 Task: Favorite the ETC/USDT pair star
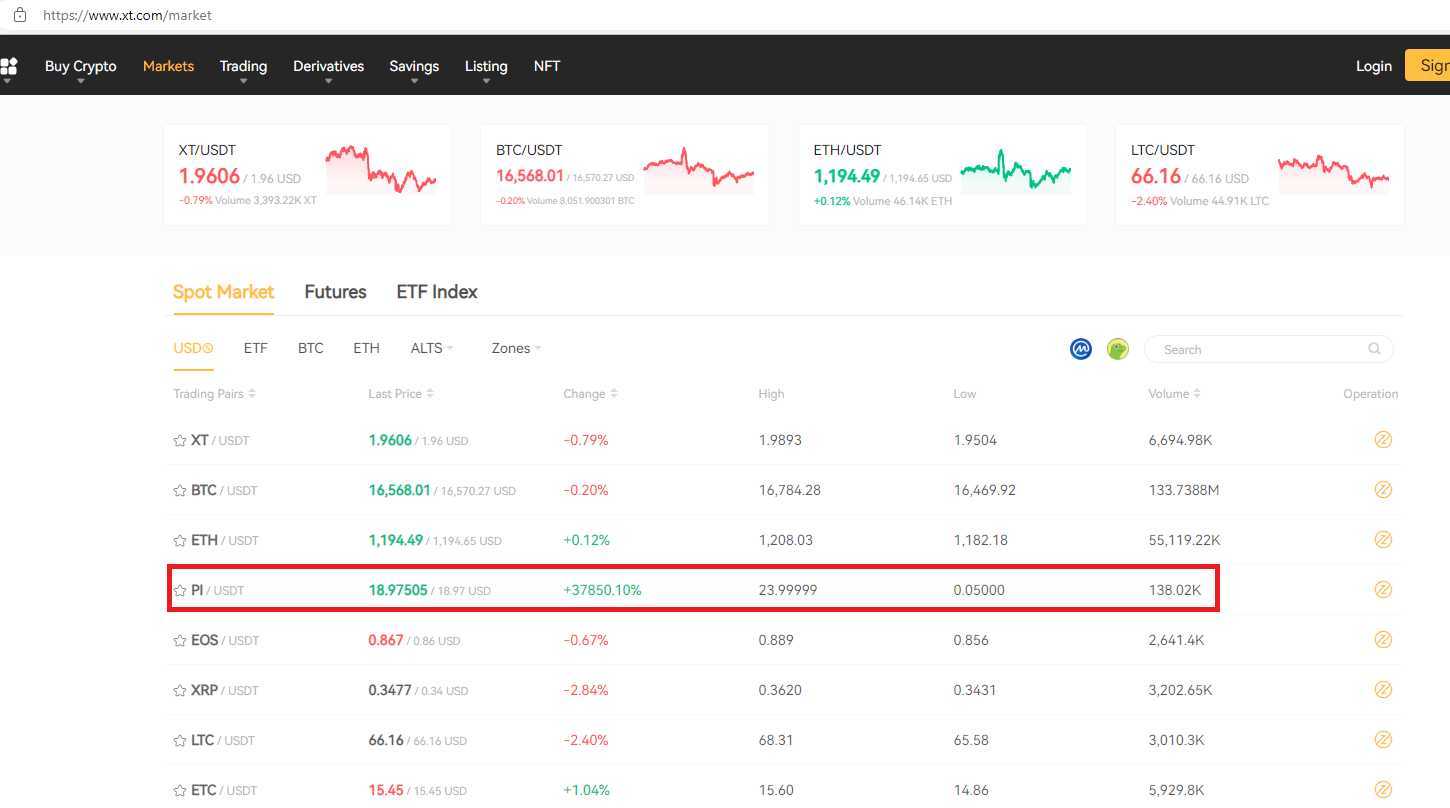180,790
